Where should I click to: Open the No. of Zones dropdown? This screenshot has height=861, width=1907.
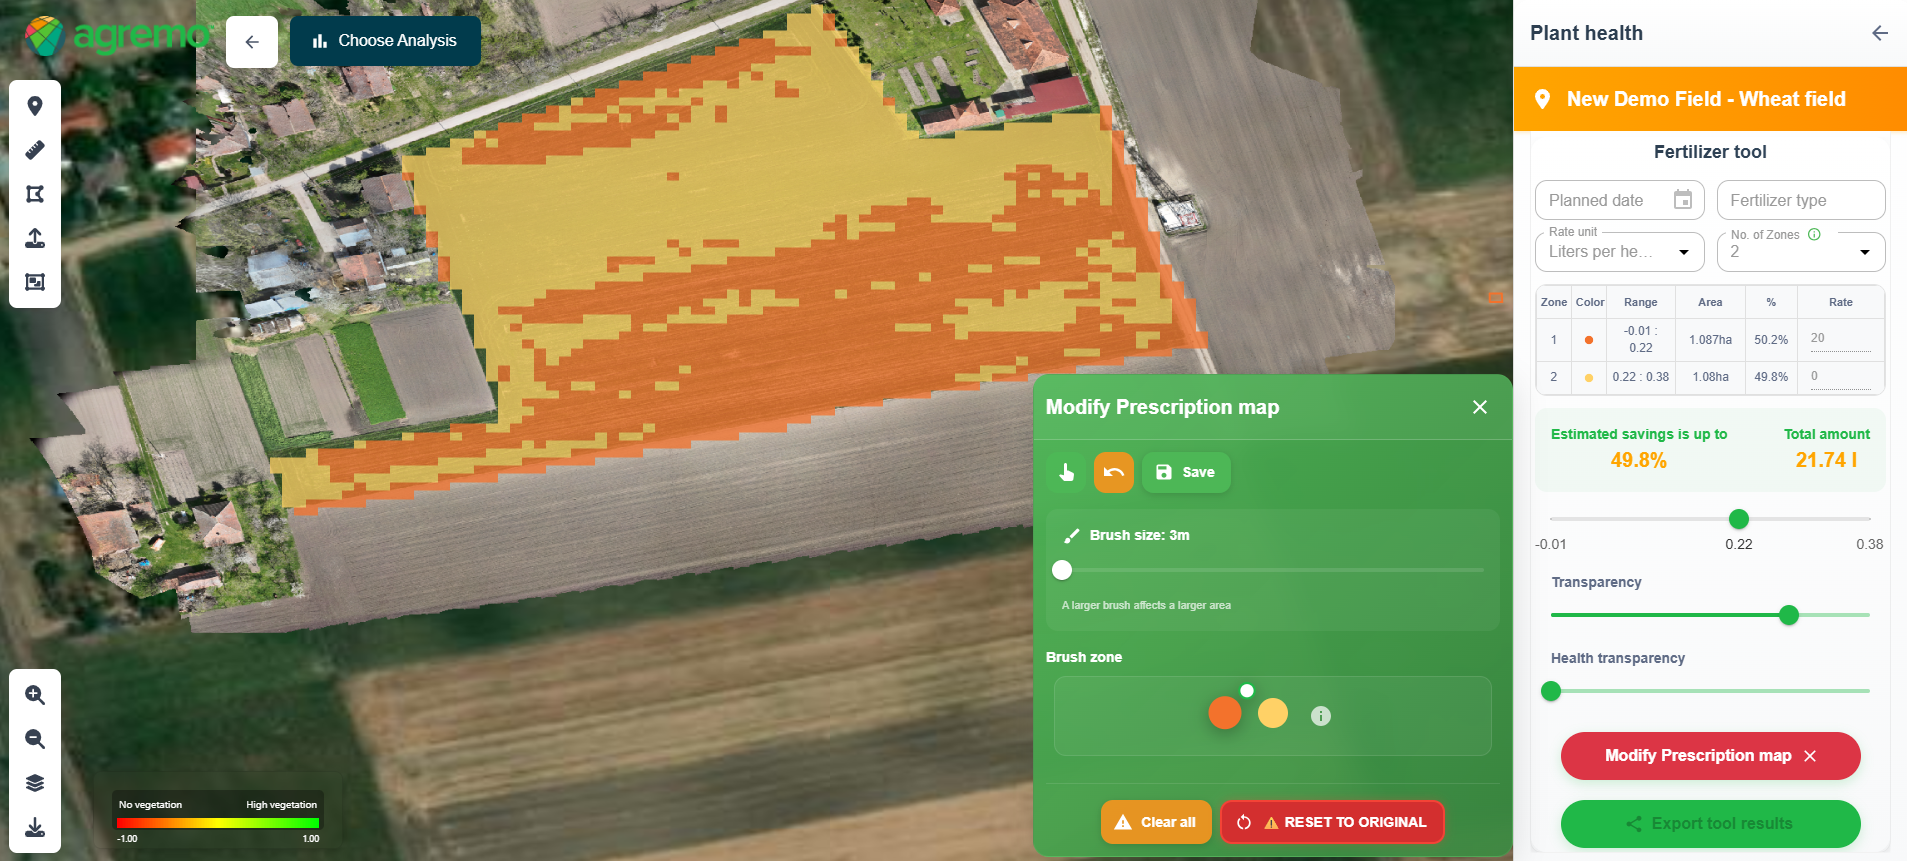click(x=1801, y=252)
